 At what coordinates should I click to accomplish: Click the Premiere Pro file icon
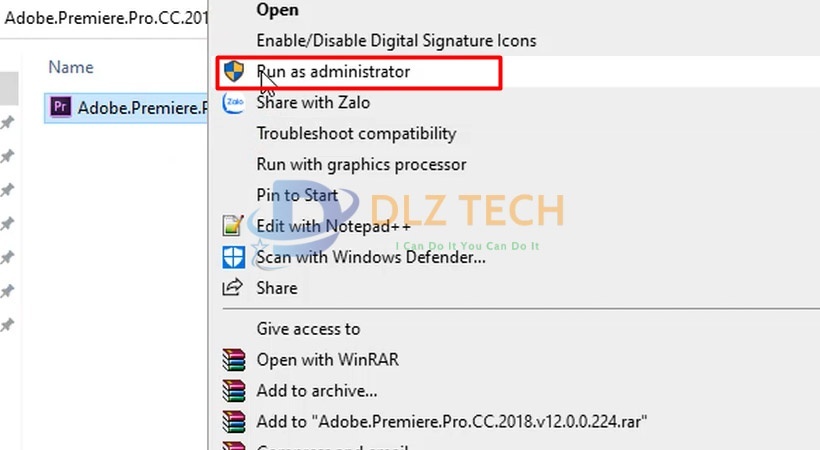[60, 108]
